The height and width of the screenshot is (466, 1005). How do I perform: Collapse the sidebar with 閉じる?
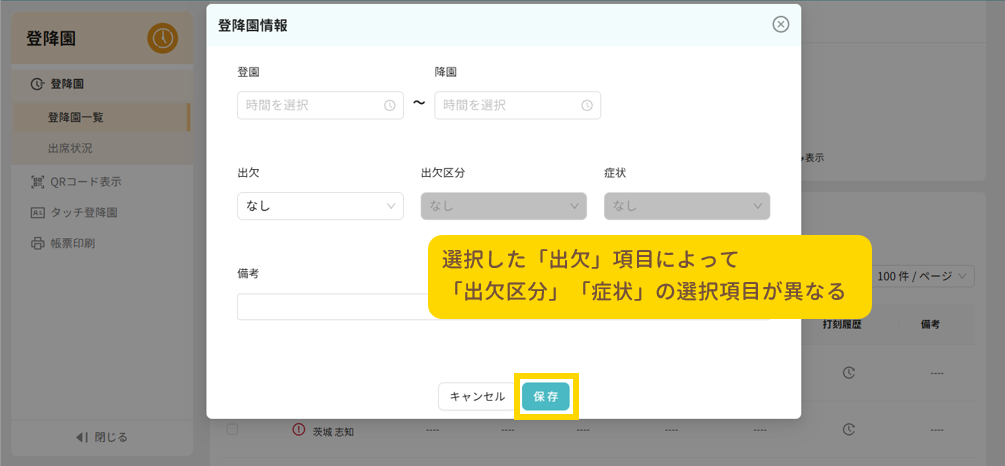tap(102, 437)
